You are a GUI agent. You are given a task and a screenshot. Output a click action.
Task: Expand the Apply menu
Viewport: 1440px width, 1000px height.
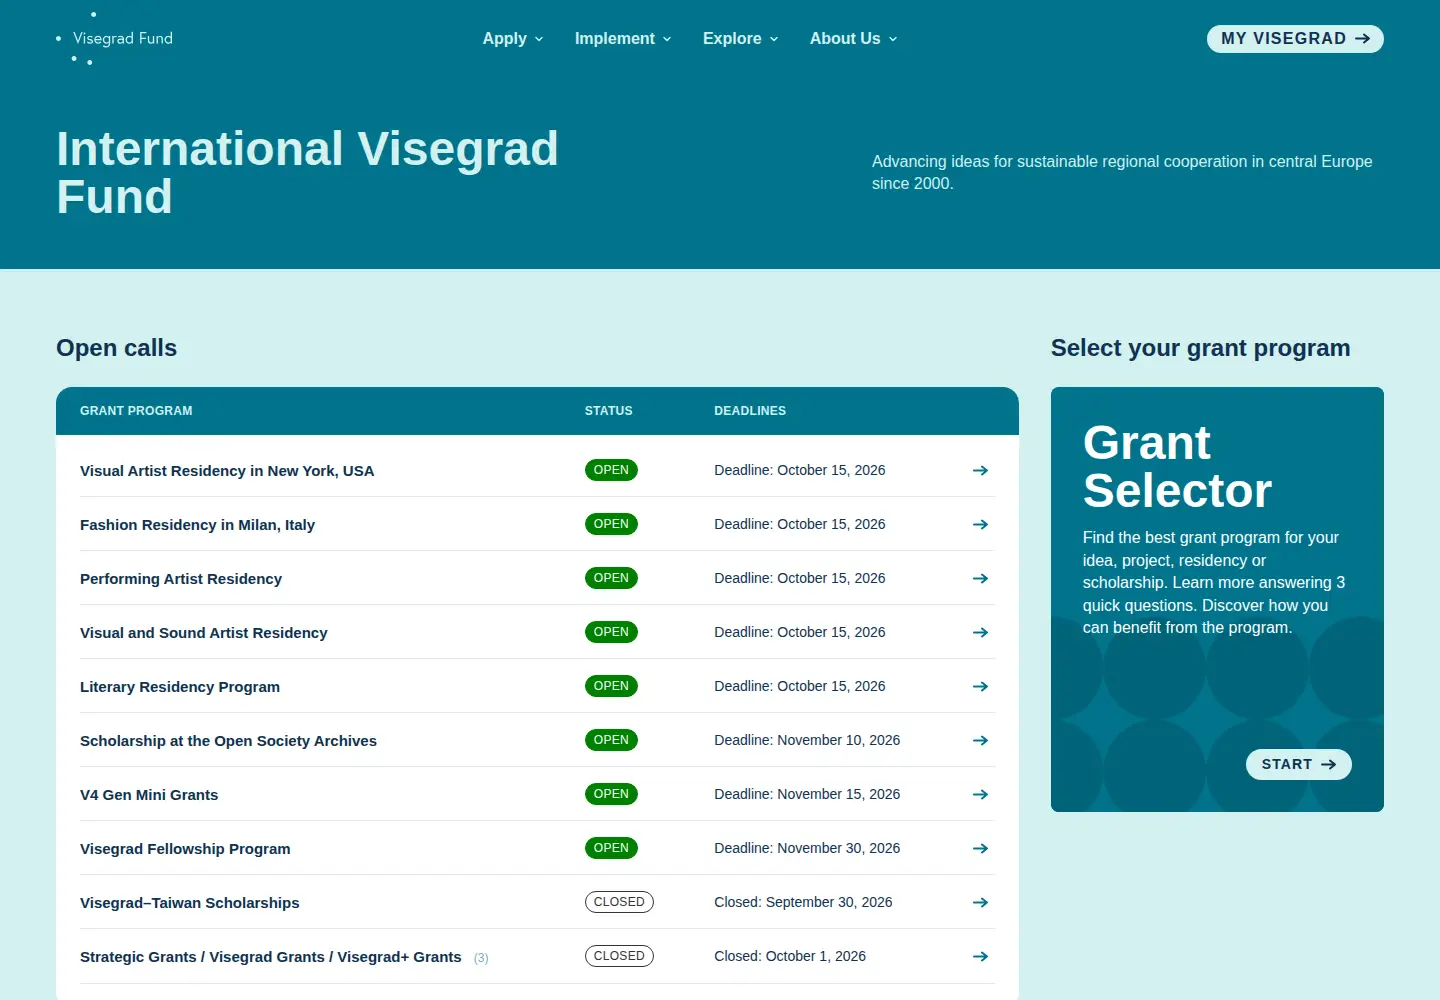pyautogui.click(x=513, y=38)
